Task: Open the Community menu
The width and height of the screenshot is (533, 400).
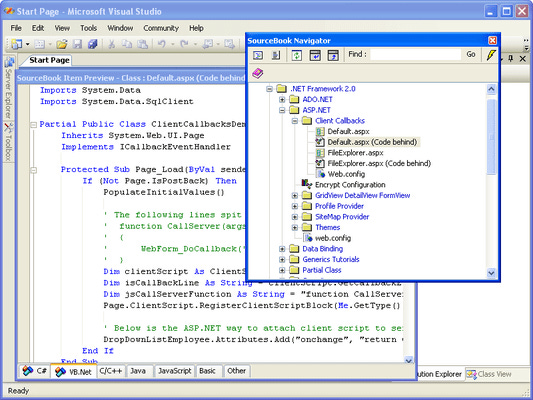Action: pos(161,28)
